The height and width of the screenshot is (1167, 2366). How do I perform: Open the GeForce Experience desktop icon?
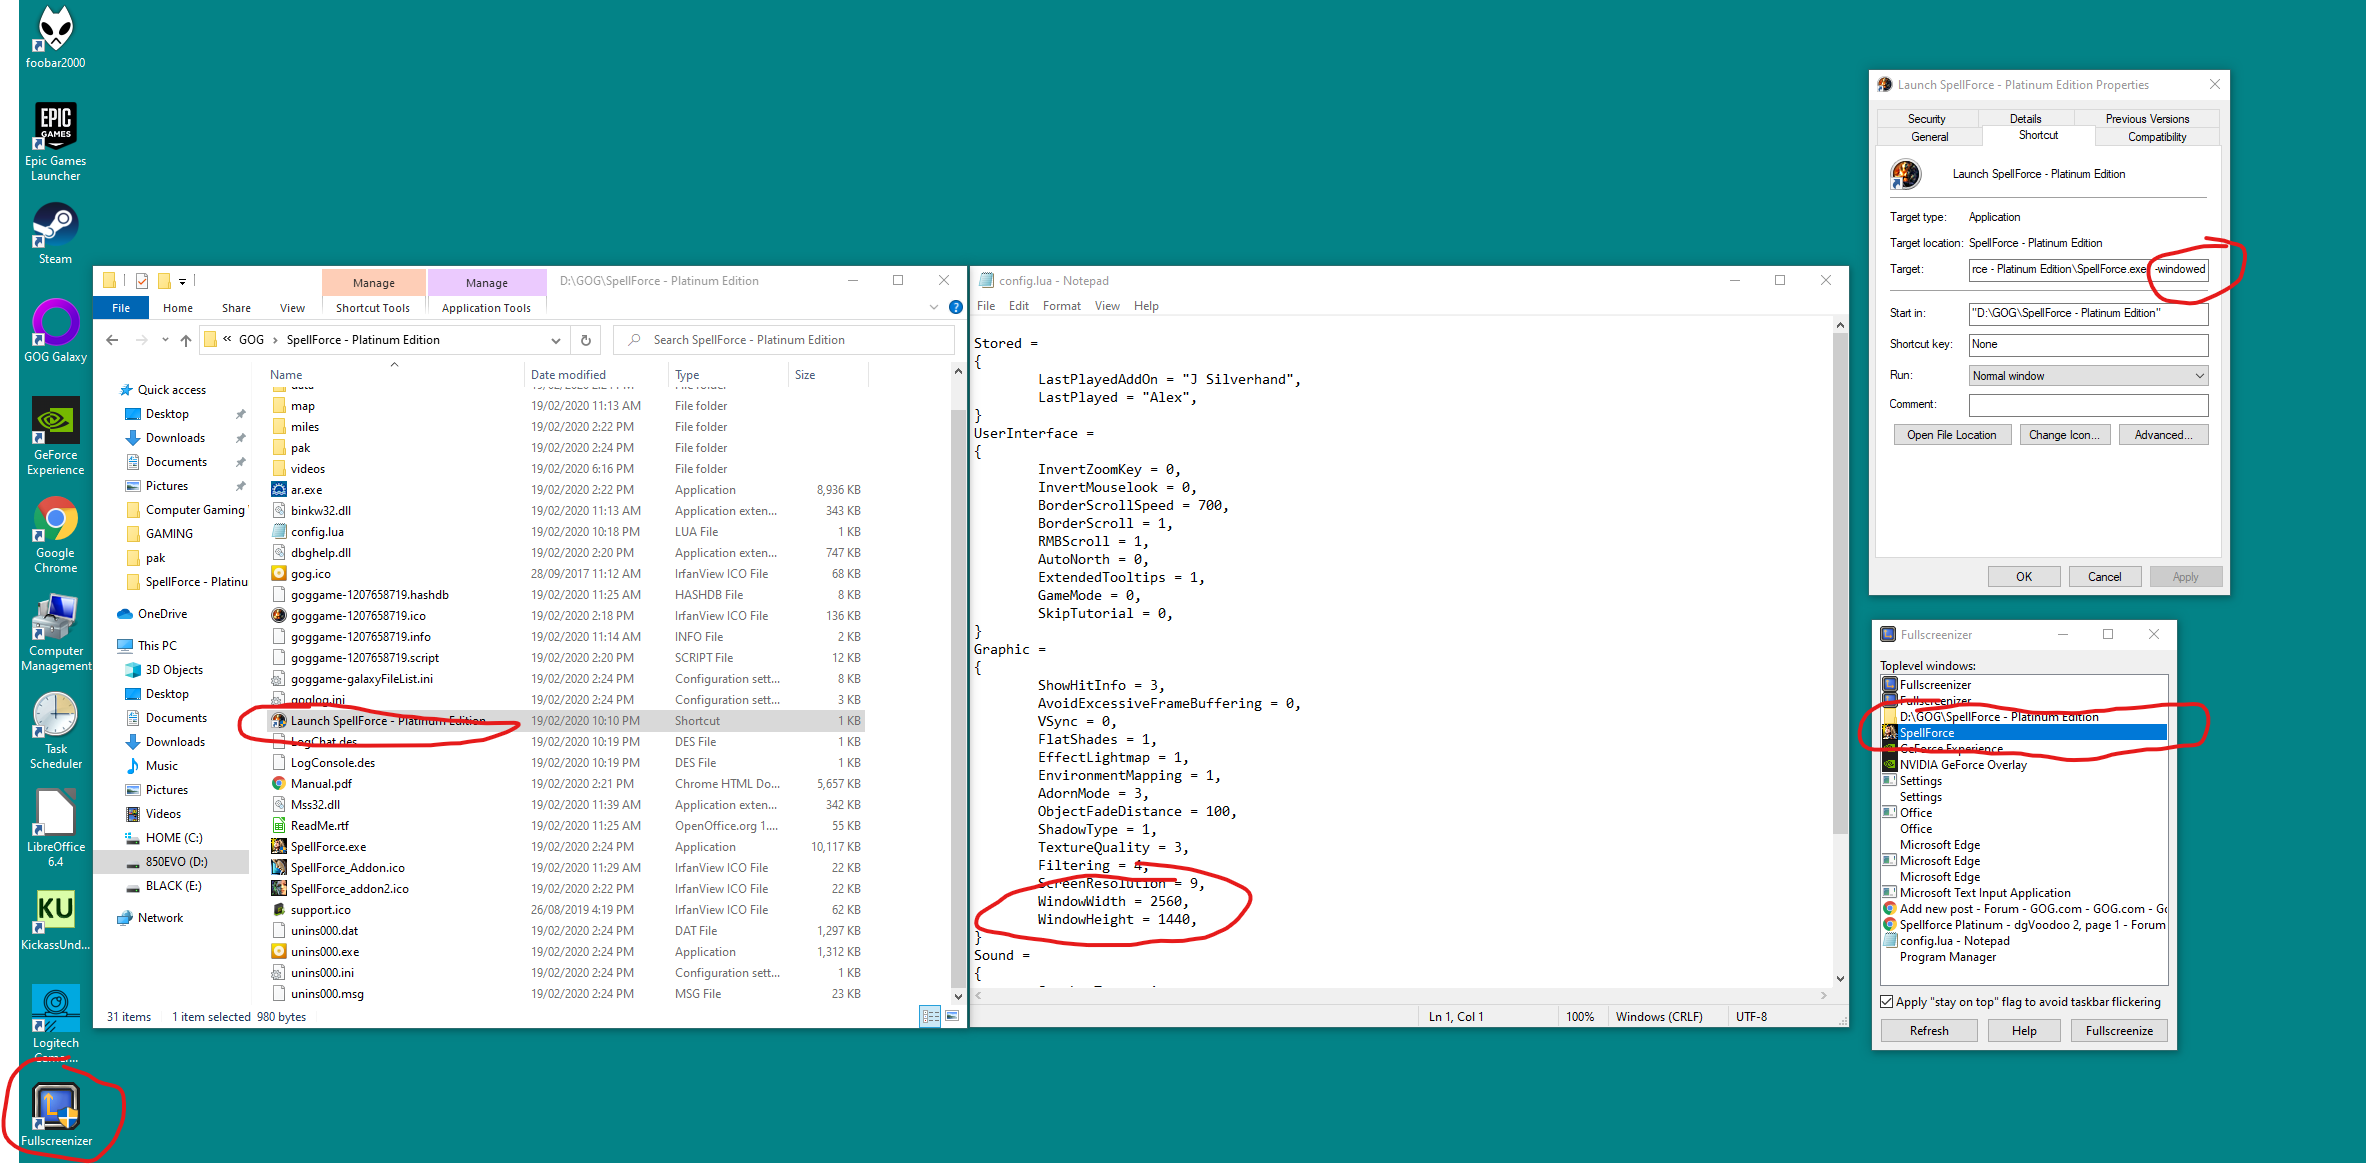pos(55,435)
